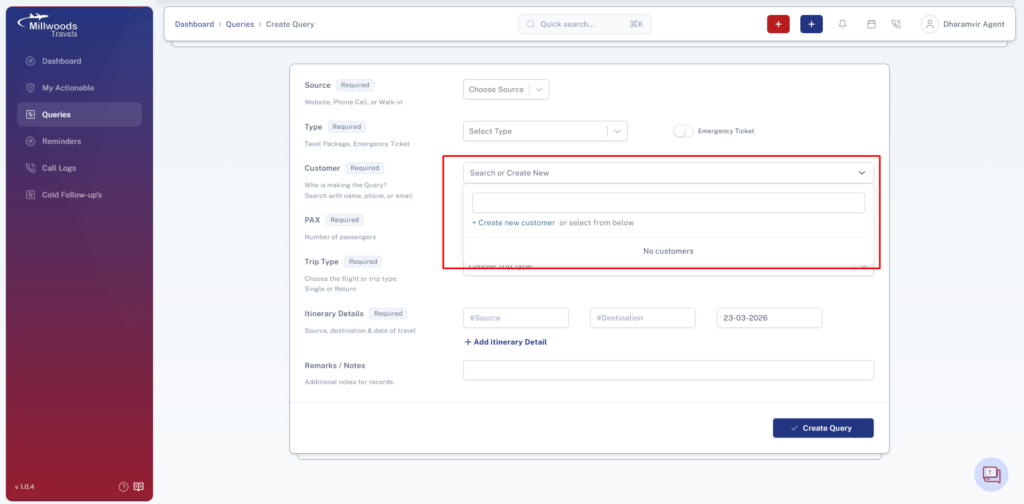Click the Dharamvir Agent profile avatar

click(x=929, y=24)
